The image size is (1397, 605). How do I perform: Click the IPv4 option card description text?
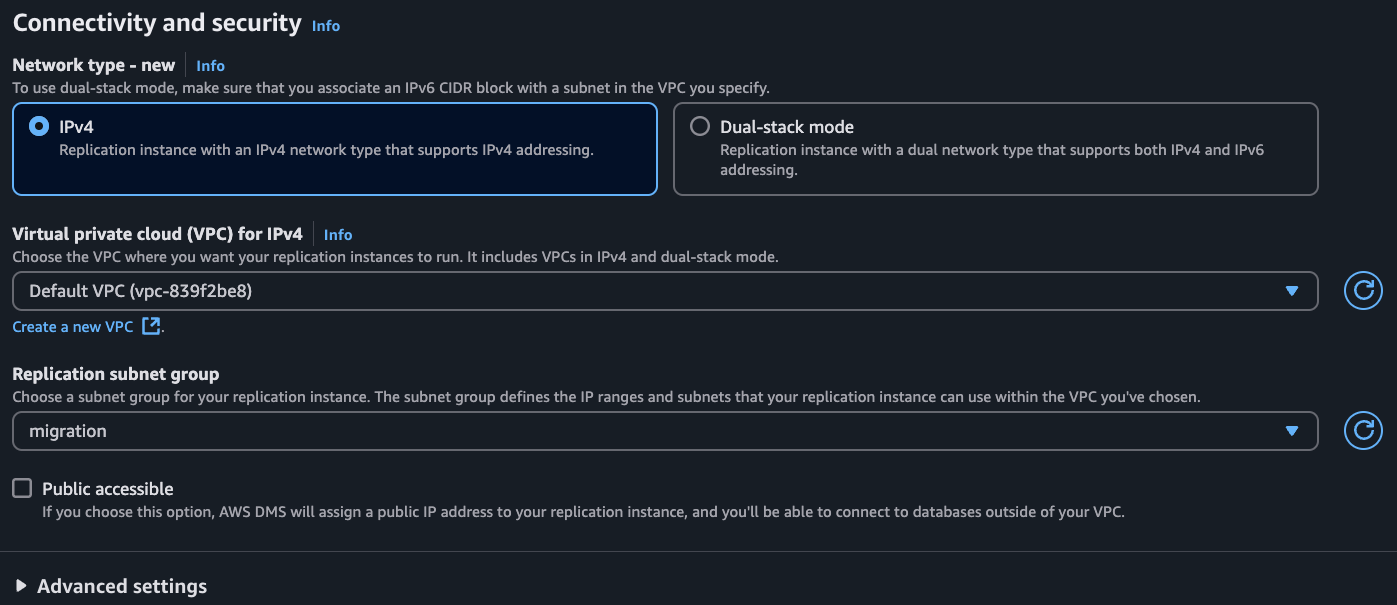point(326,151)
